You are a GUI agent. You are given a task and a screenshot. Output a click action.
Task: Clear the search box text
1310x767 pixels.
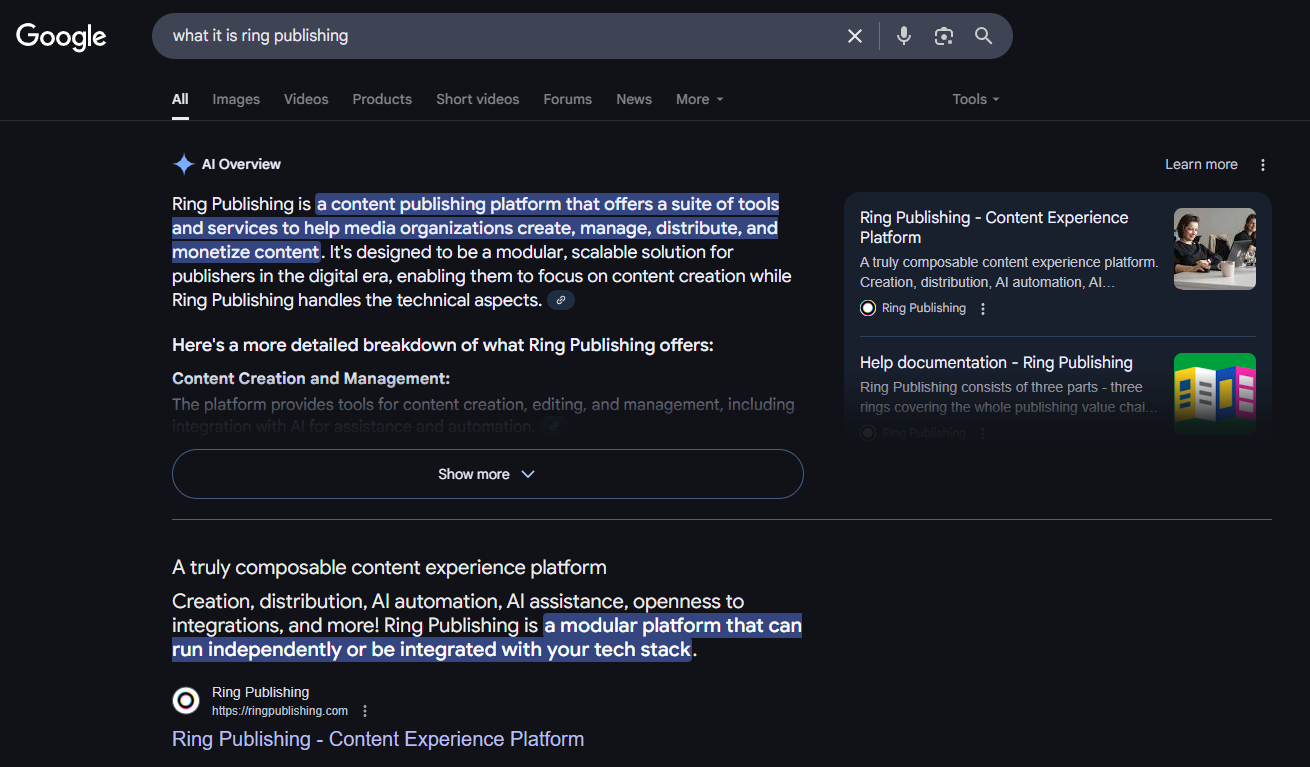855,36
